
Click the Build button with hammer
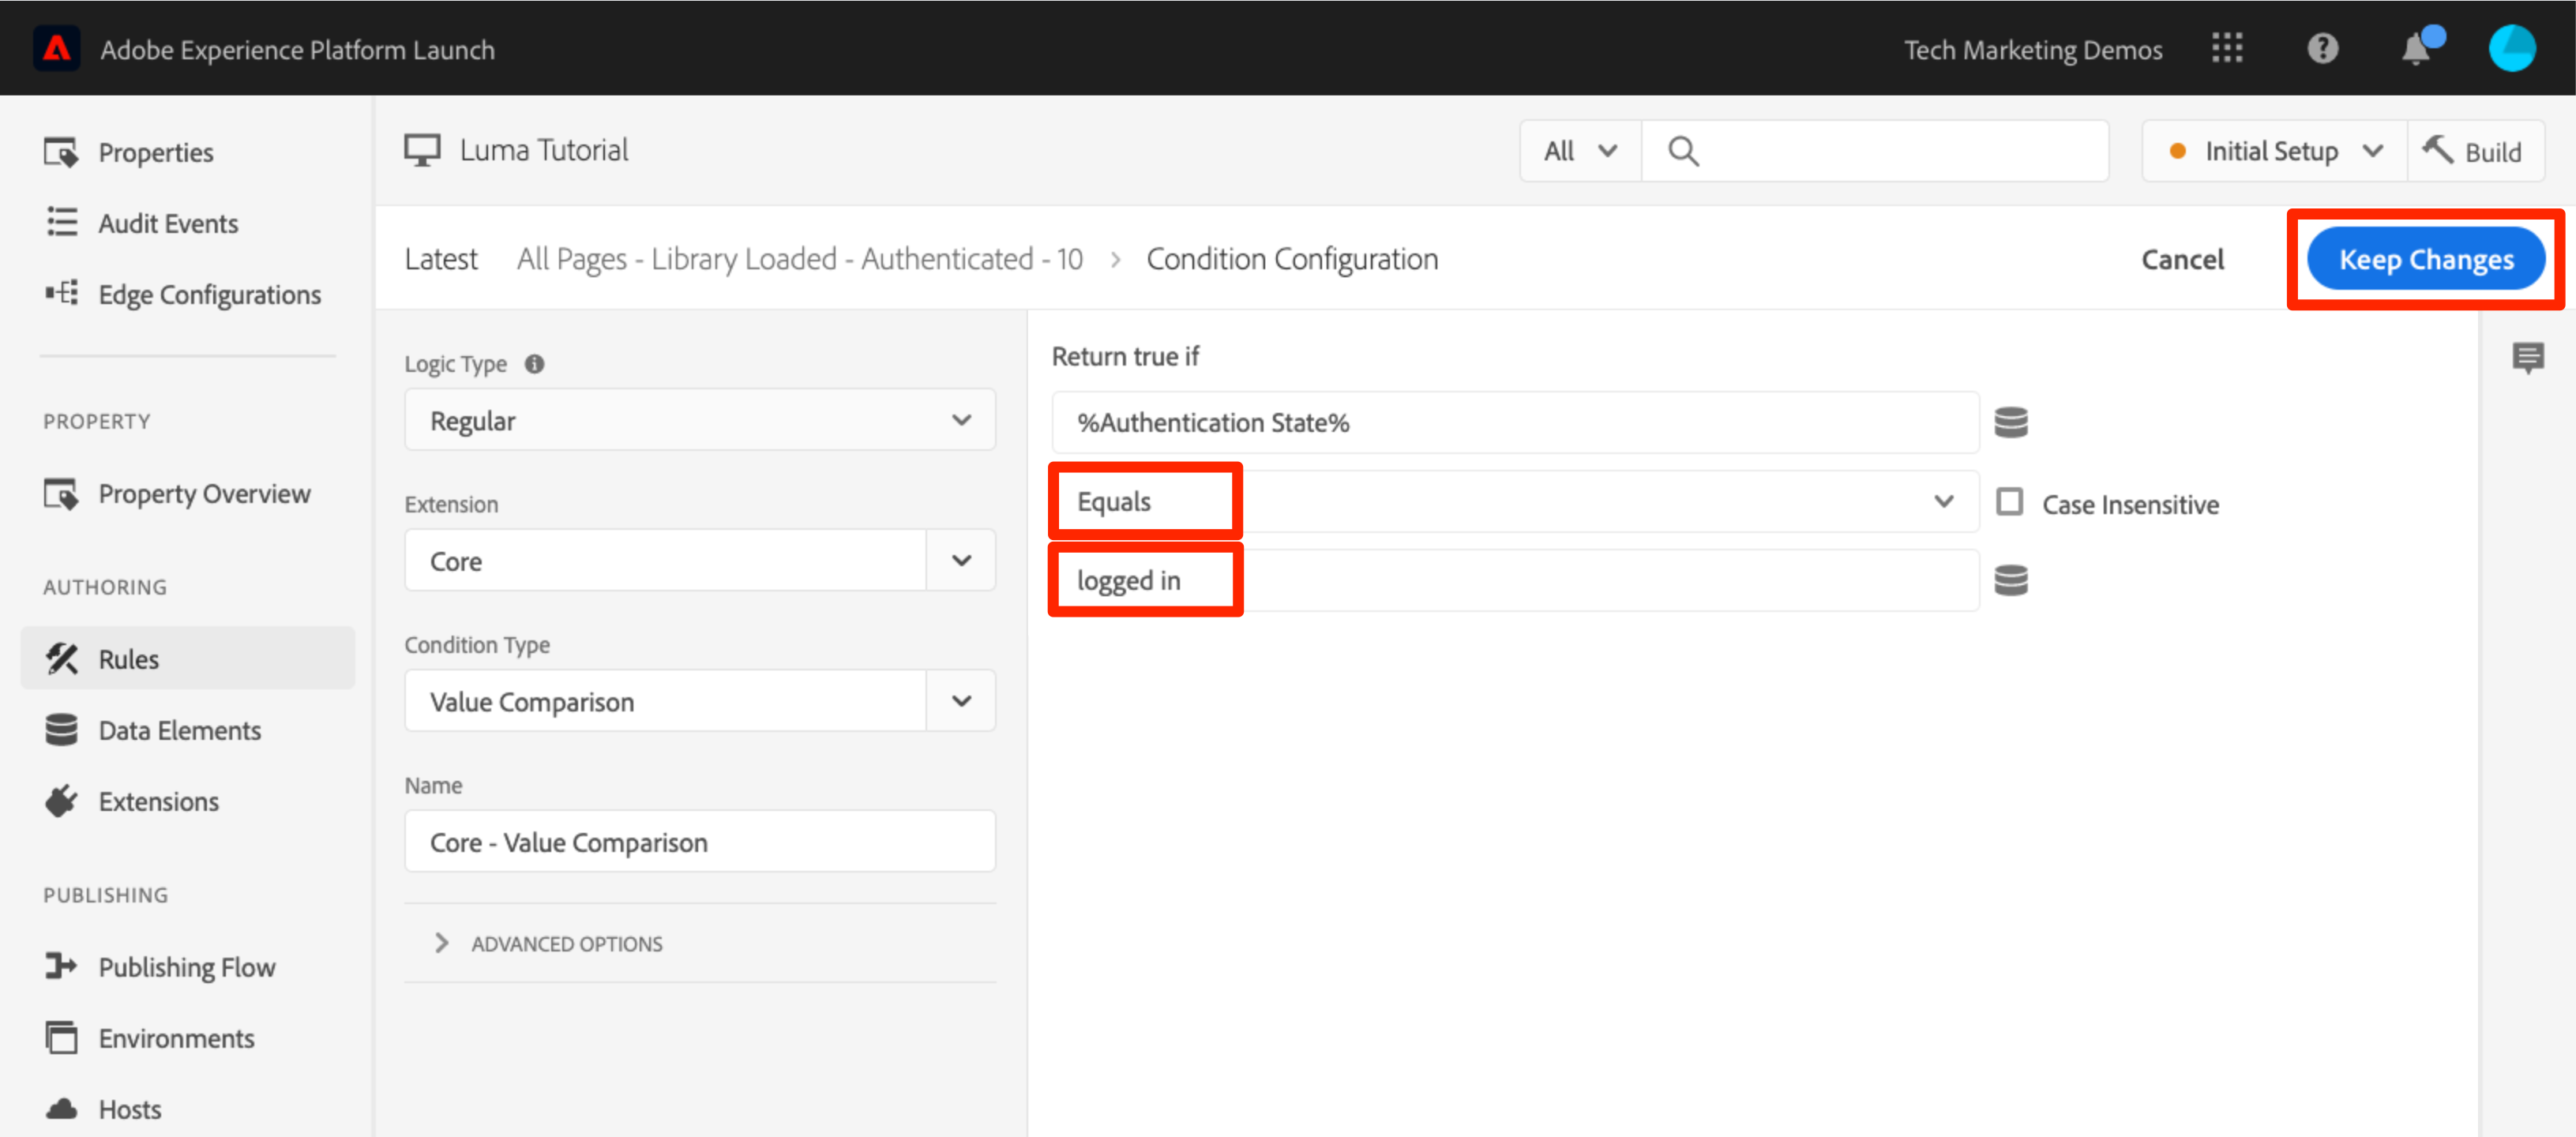[x=2474, y=151]
